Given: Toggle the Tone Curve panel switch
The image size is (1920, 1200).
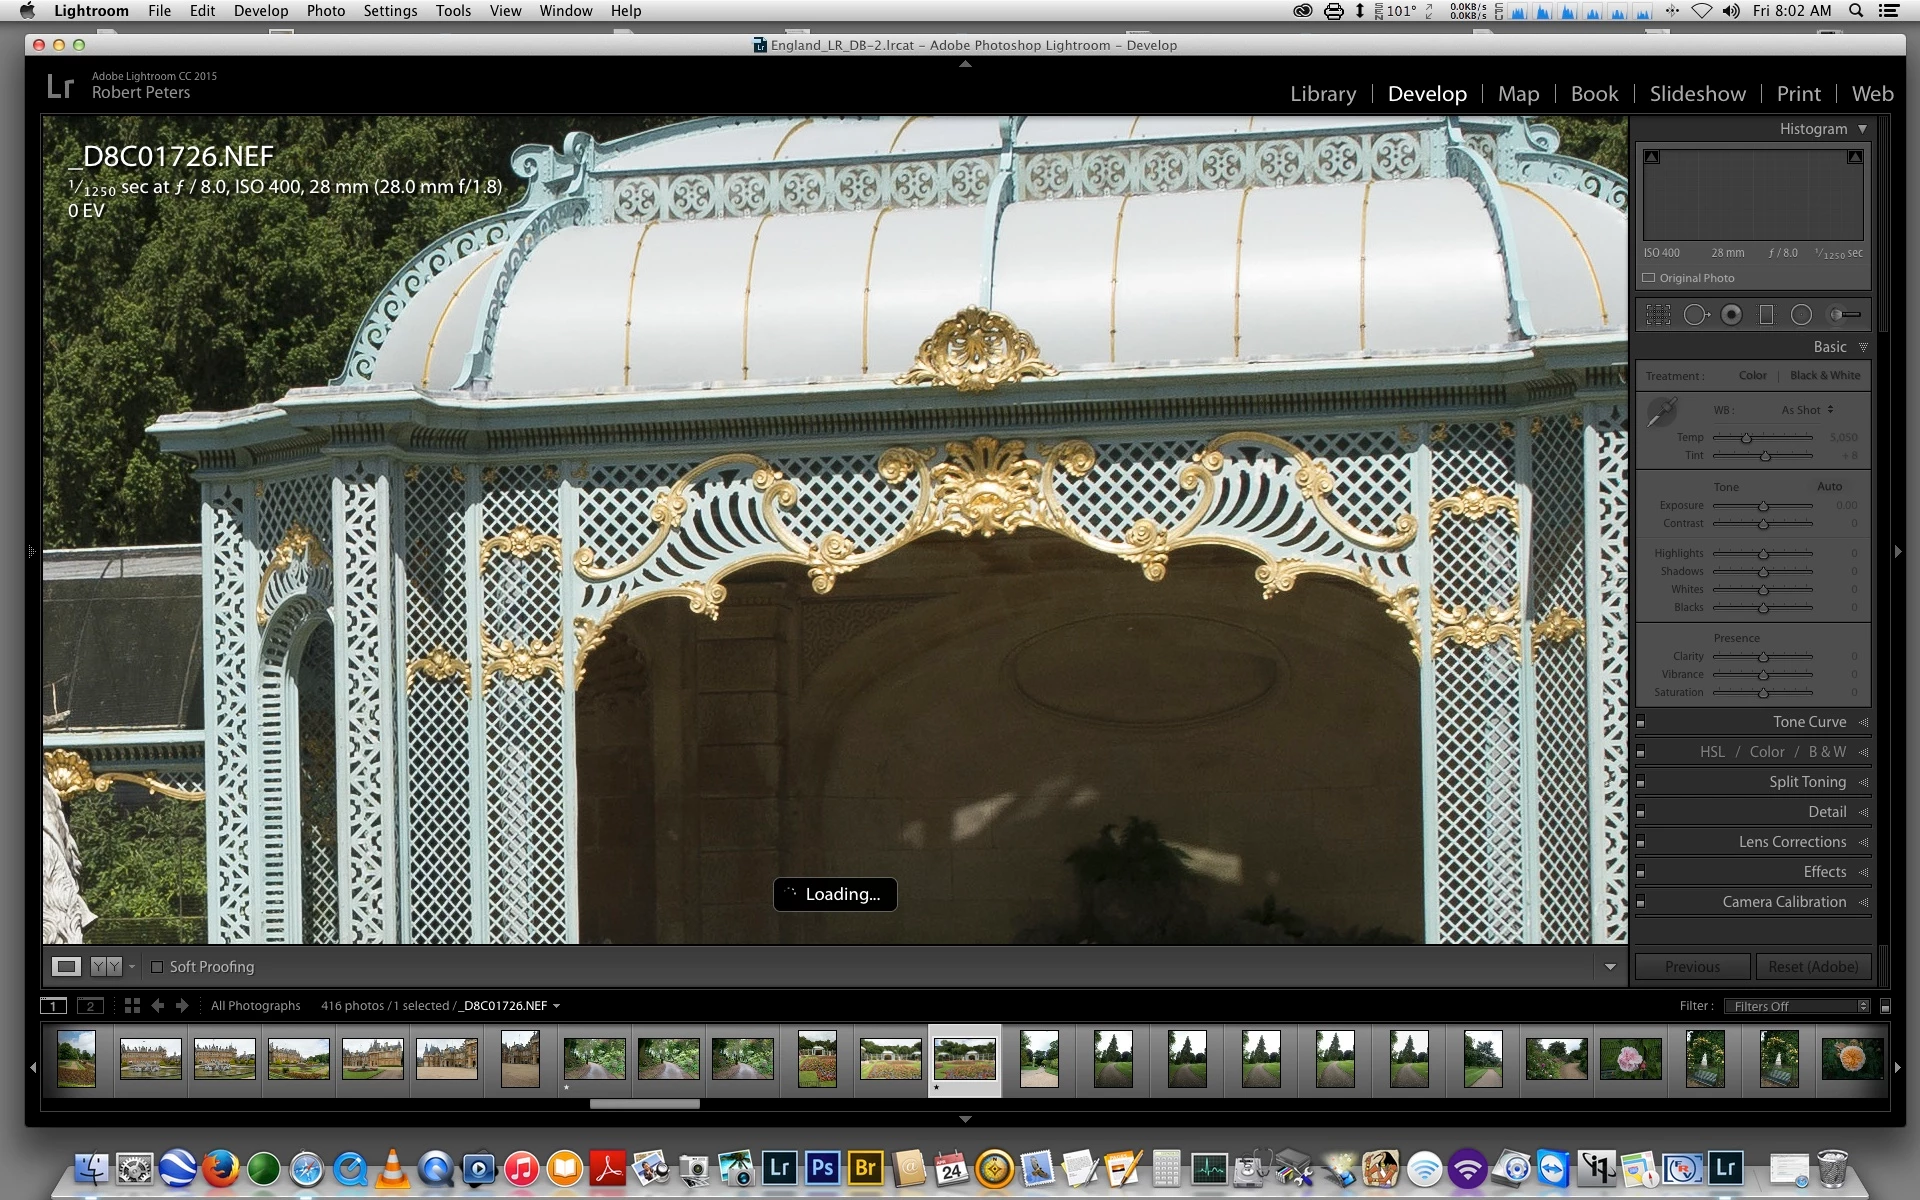Looking at the screenshot, I should 1640,722.
